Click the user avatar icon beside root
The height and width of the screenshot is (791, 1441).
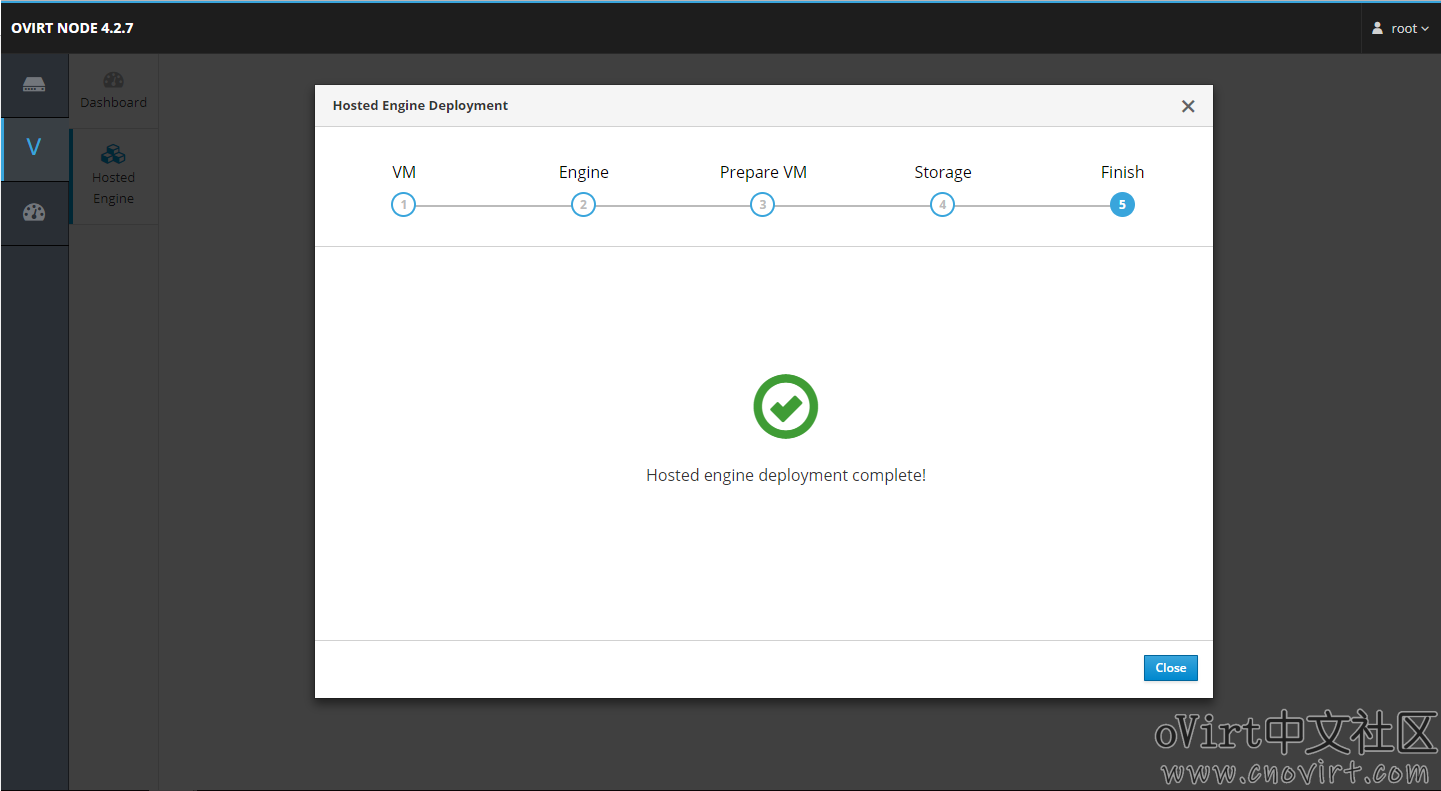tap(1377, 28)
